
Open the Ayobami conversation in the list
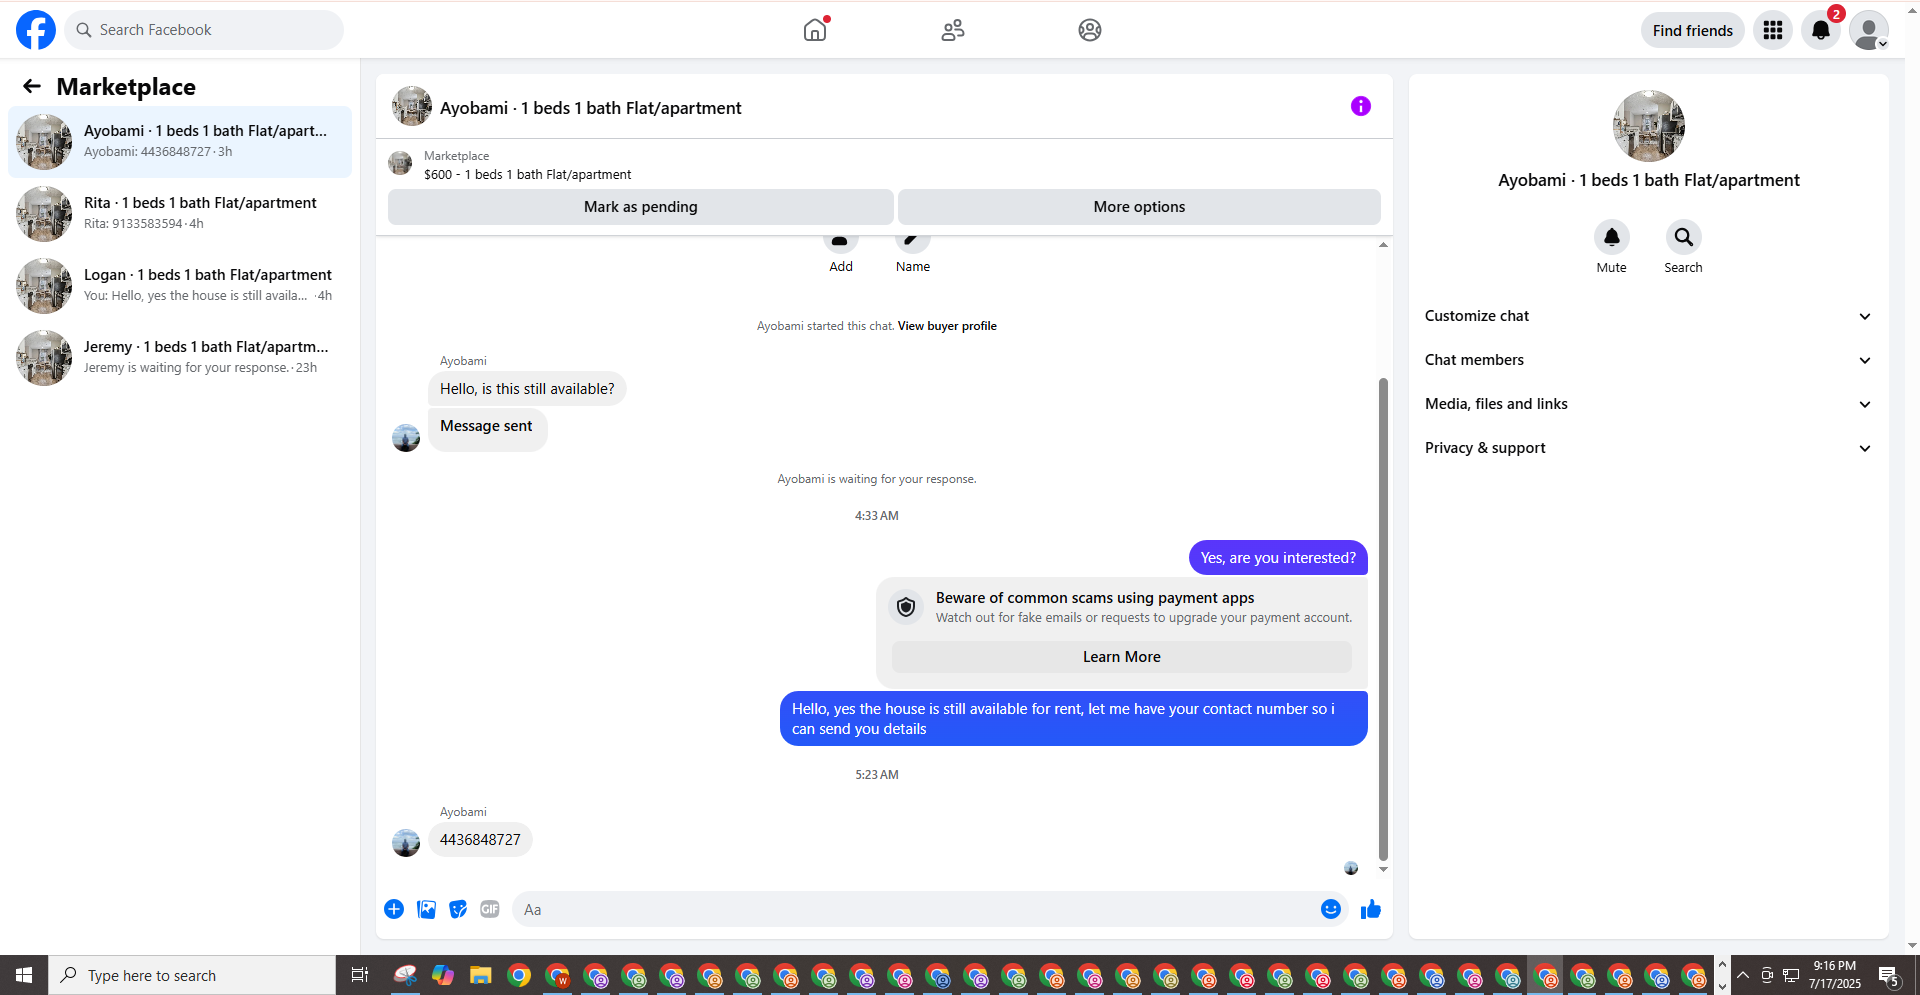pos(180,142)
